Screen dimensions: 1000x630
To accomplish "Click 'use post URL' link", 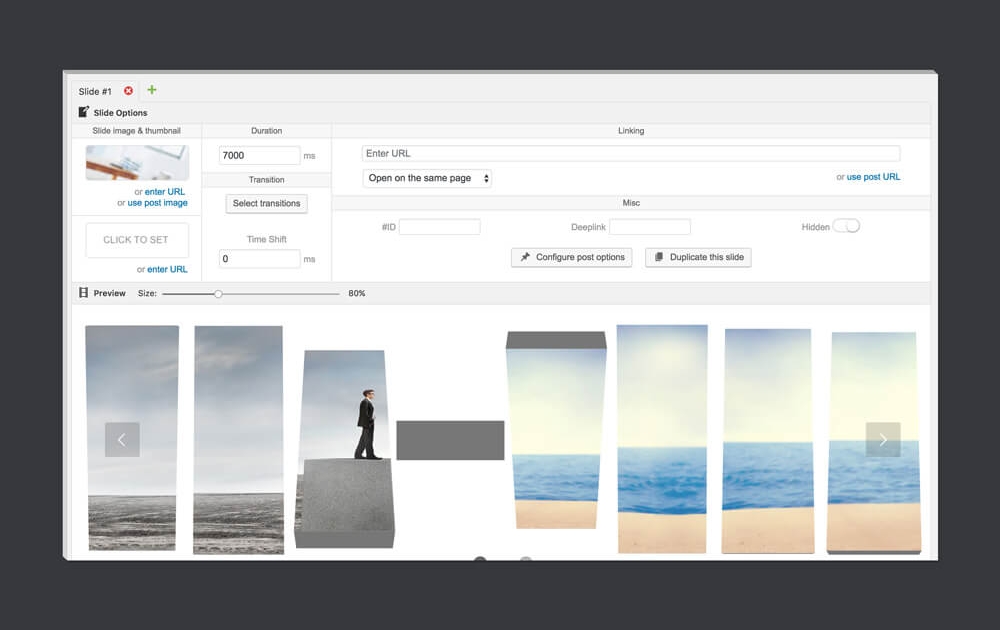I will coord(873,177).
